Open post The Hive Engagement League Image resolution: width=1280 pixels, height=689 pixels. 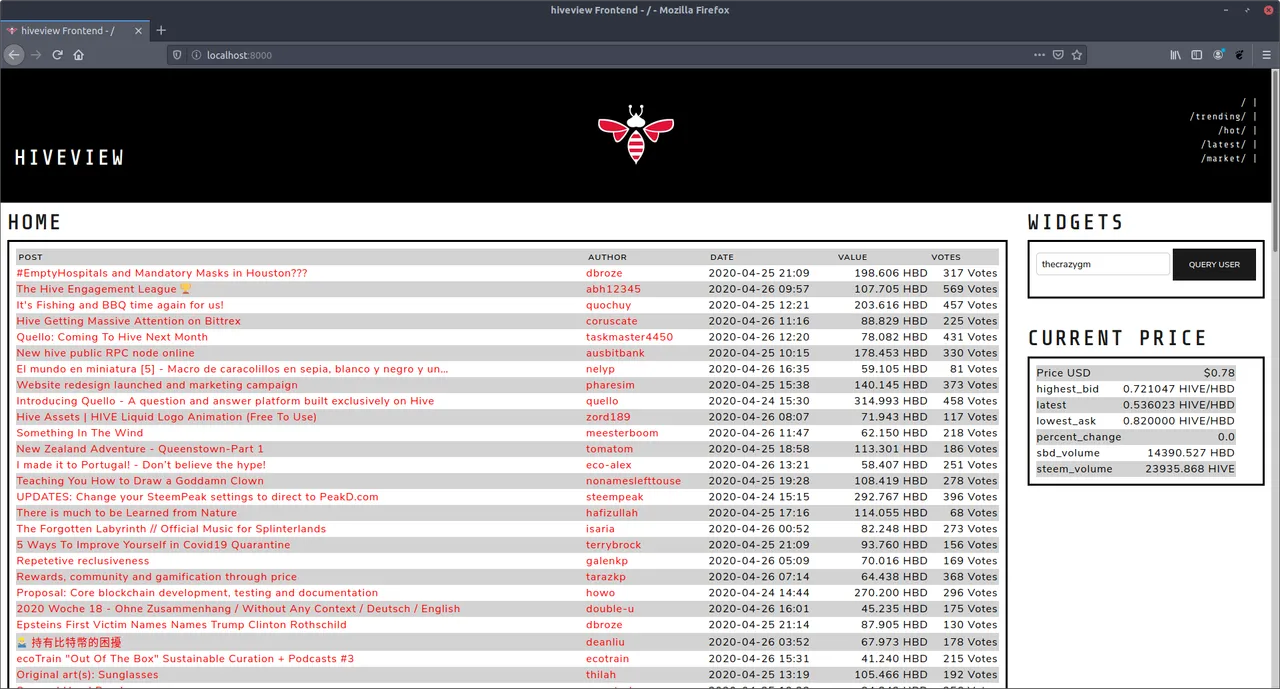(104, 289)
